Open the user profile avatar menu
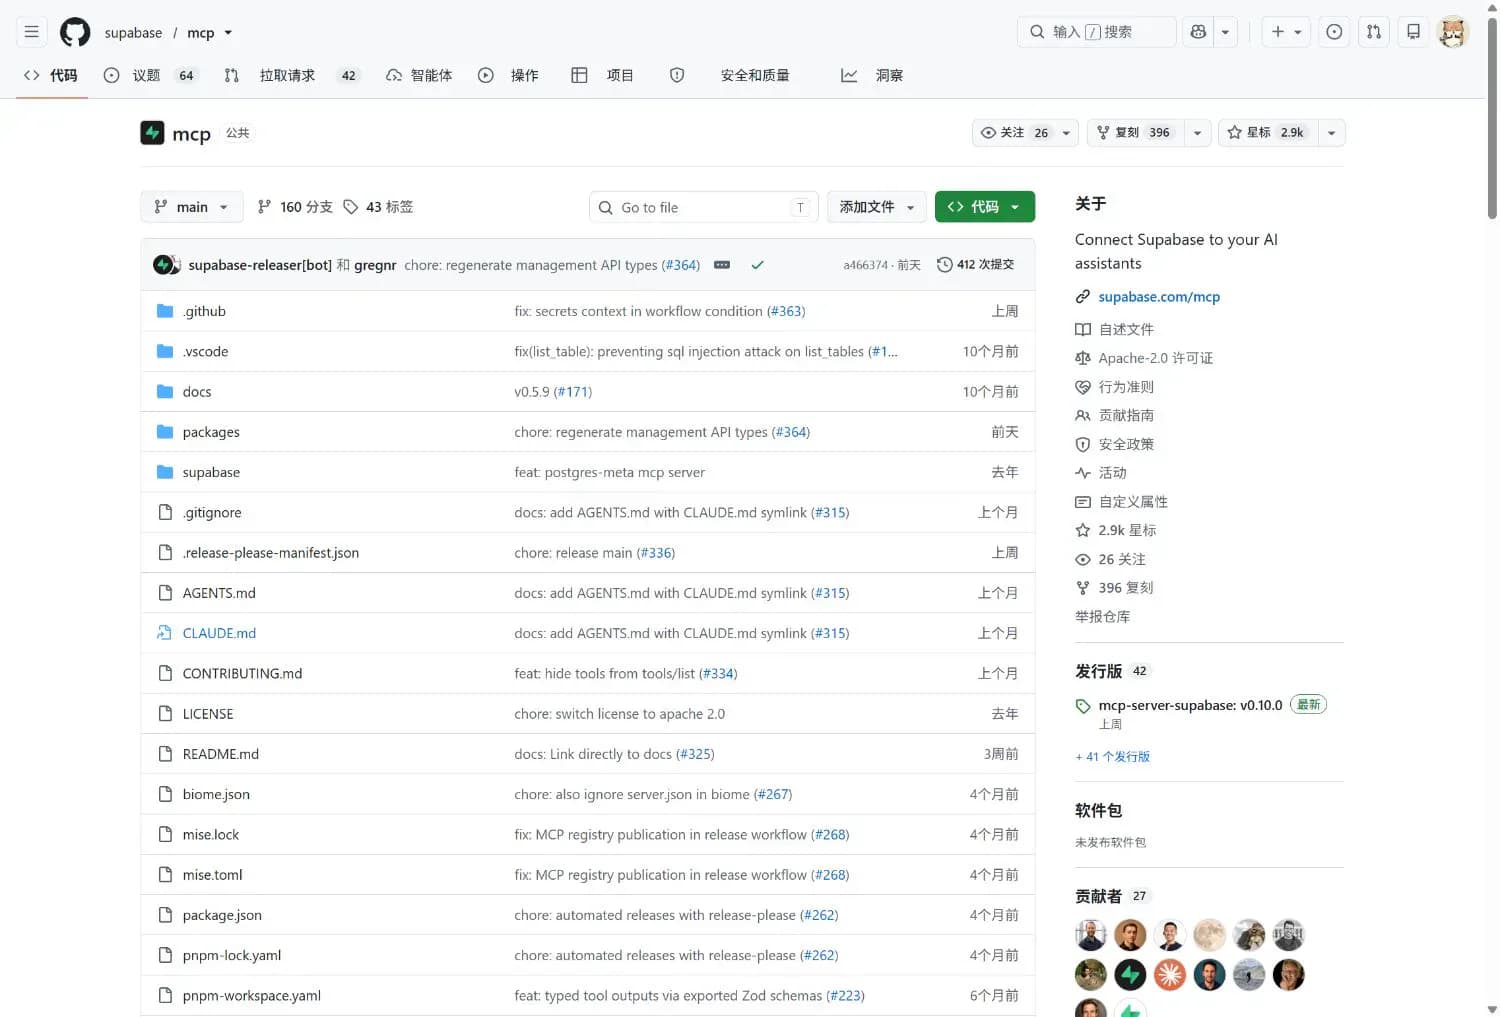 tap(1453, 32)
